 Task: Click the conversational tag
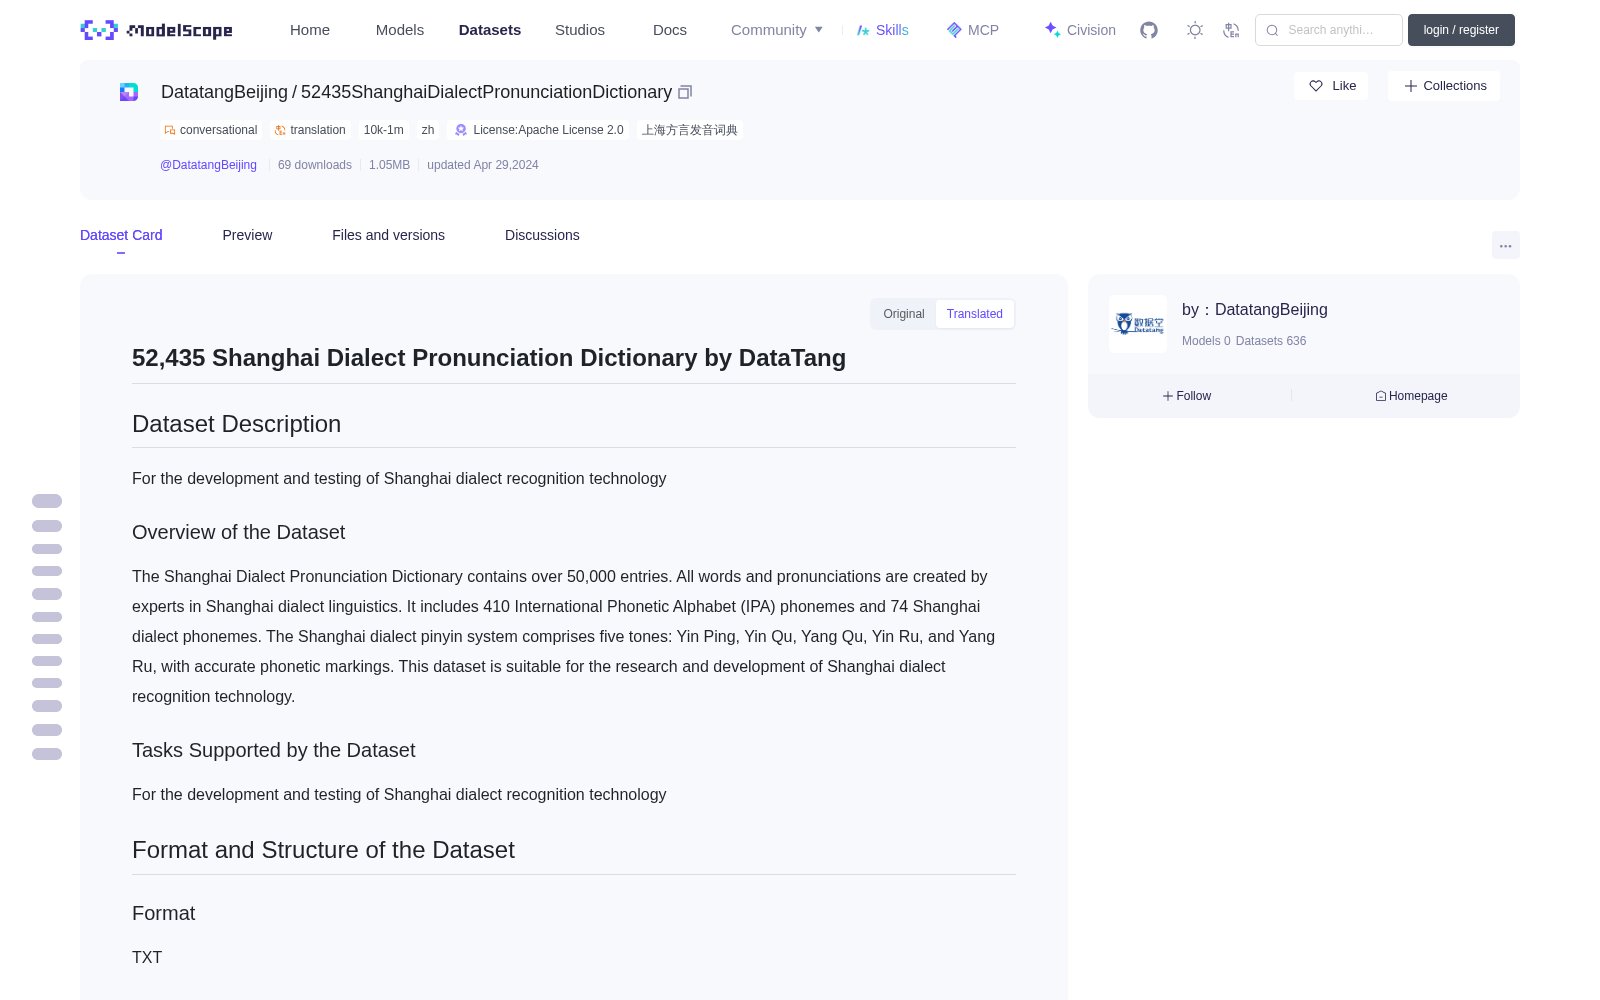tap(211, 130)
